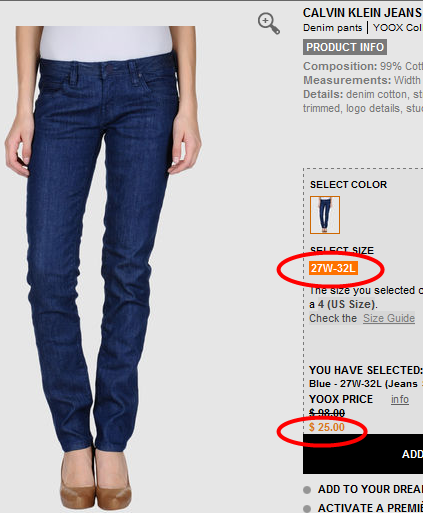Click the gray bullet beside Activate A Premie
423x513 pixels.
(307, 509)
